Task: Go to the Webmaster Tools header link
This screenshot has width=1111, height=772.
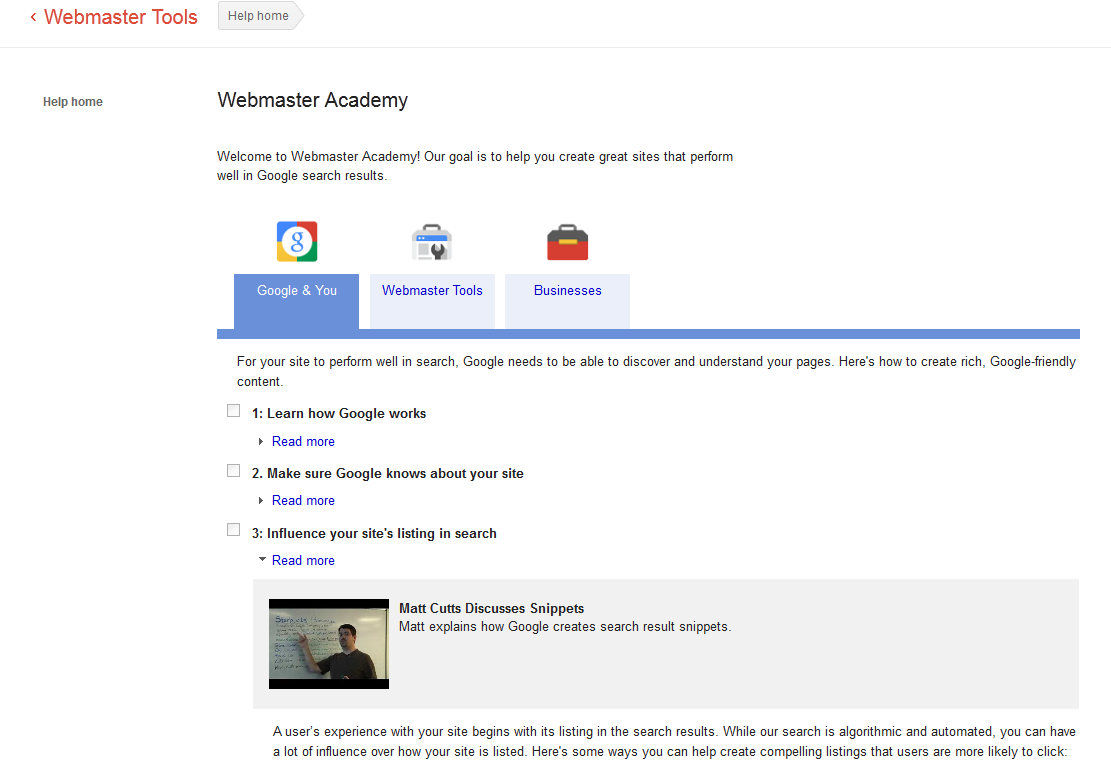Action: click(x=120, y=17)
